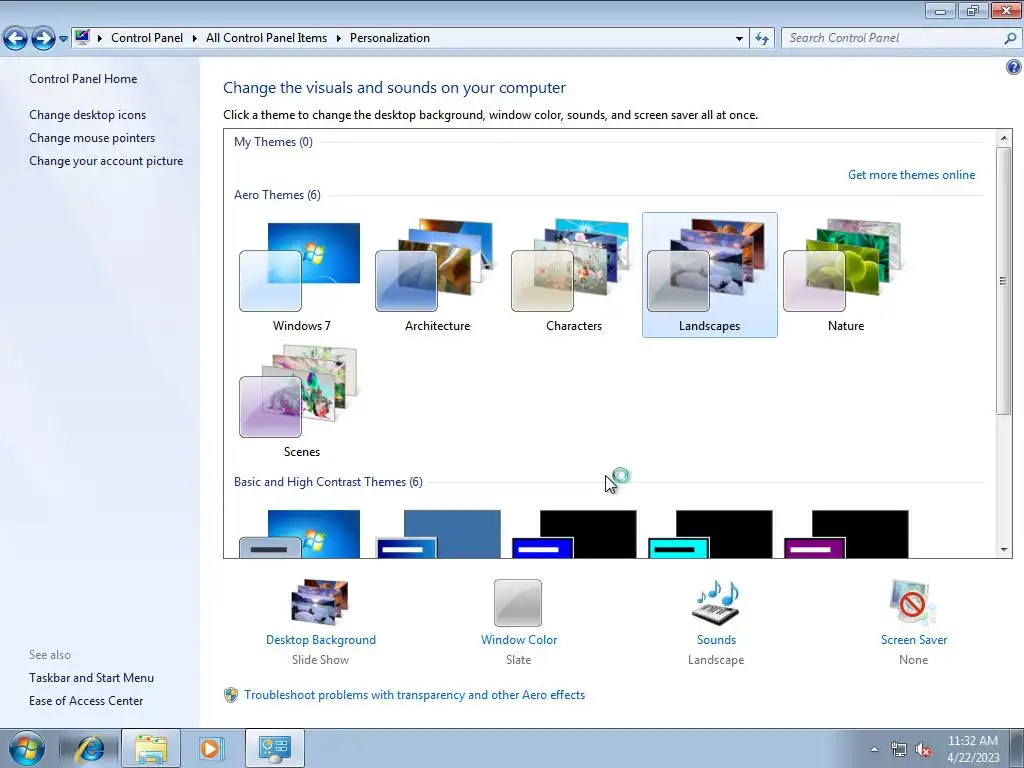Image resolution: width=1024 pixels, height=768 pixels.
Task: Click the Forward navigation arrow
Action: click(43, 39)
